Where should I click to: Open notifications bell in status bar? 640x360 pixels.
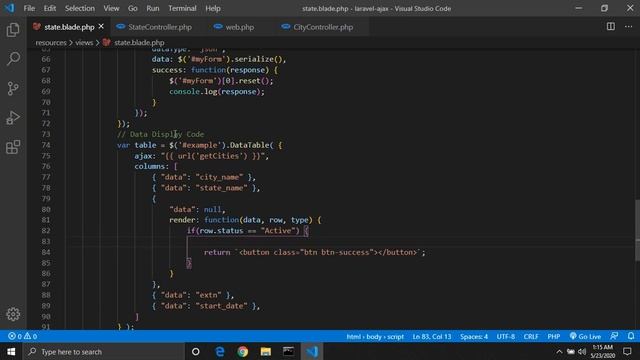(631, 336)
